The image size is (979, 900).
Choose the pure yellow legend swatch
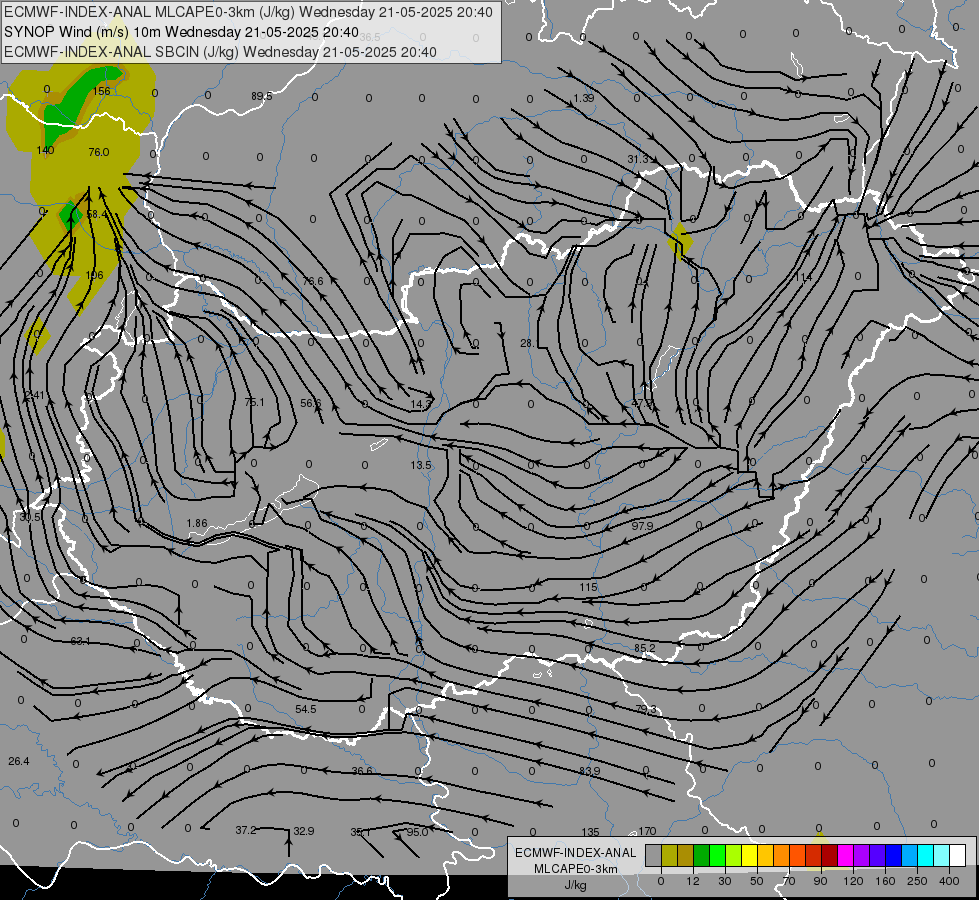point(749,855)
